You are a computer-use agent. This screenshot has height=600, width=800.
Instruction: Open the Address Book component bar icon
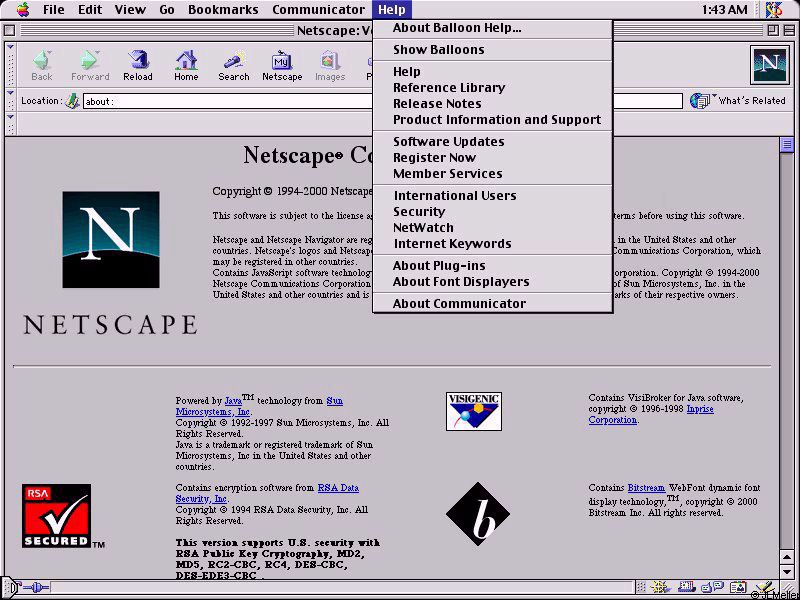point(737,587)
